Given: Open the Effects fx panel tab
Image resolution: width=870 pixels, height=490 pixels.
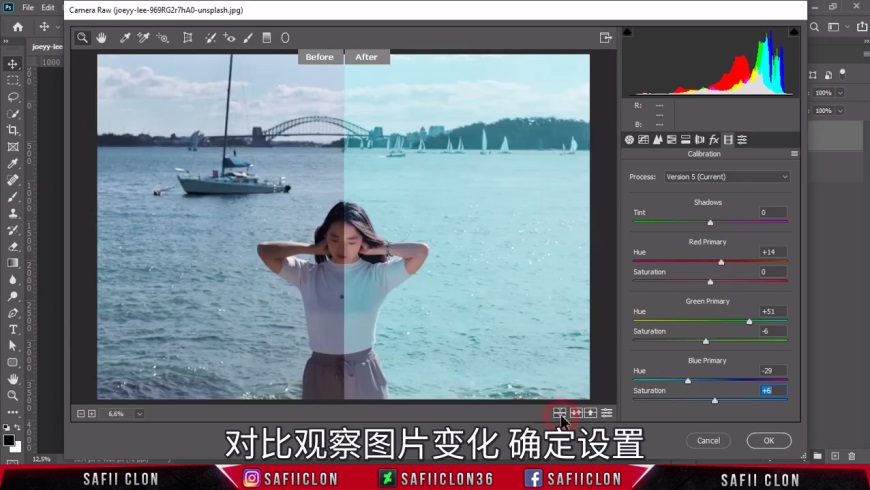Looking at the screenshot, I should pos(714,140).
